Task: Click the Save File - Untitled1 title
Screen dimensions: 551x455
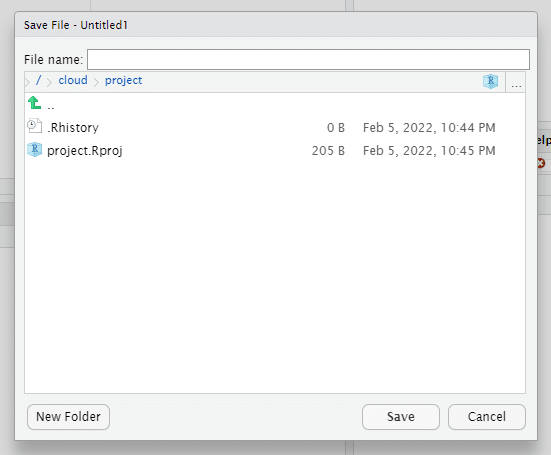Action: coord(76,25)
